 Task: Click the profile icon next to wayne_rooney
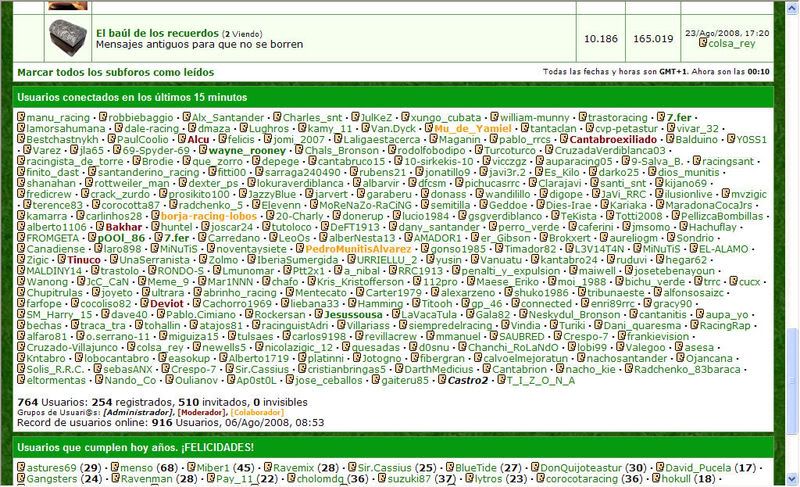(203, 150)
